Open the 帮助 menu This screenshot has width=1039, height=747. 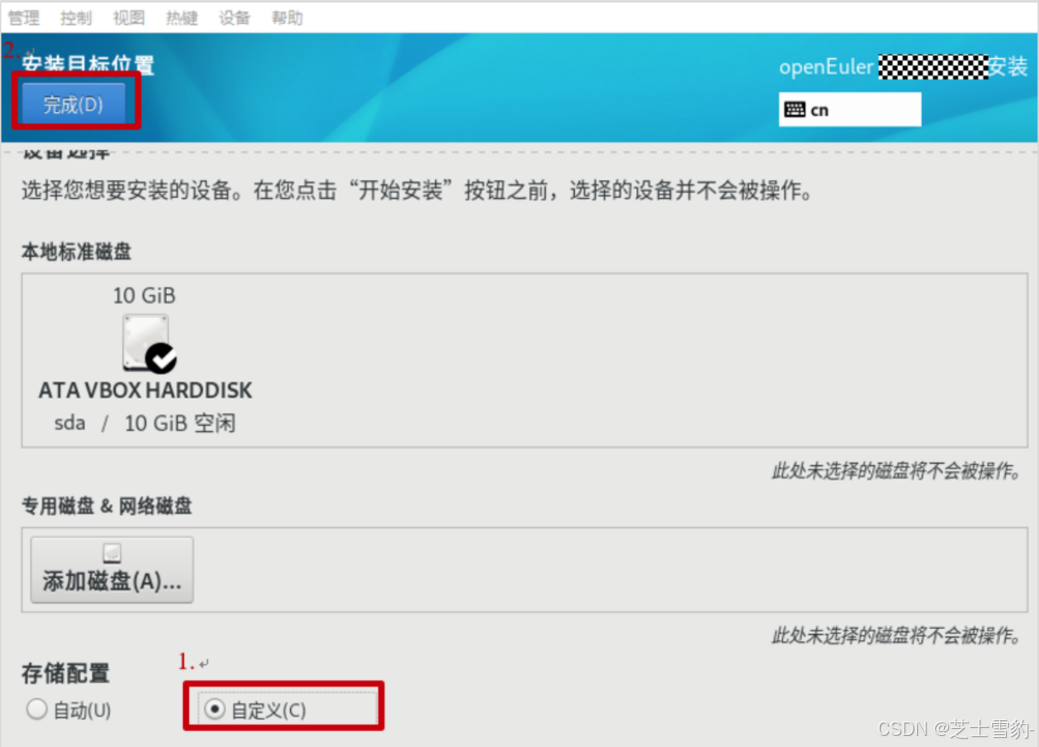tap(288, 18)
